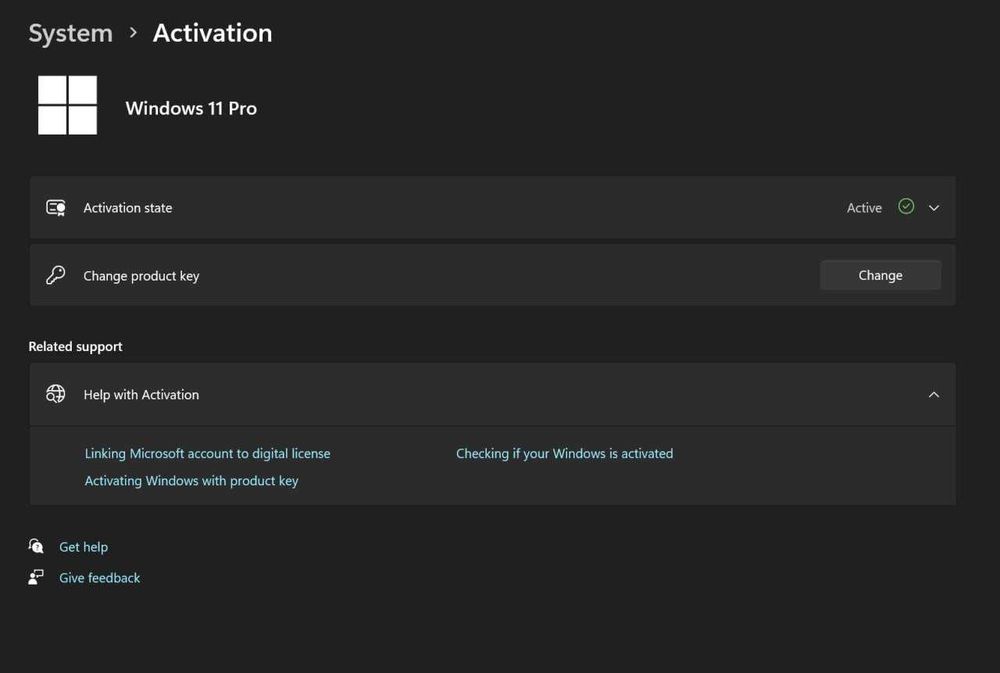The width and height of the screenshot is (1000, 673).
Task: Open Checking if your Windows is activated link
Action: (x=564, y=453)
